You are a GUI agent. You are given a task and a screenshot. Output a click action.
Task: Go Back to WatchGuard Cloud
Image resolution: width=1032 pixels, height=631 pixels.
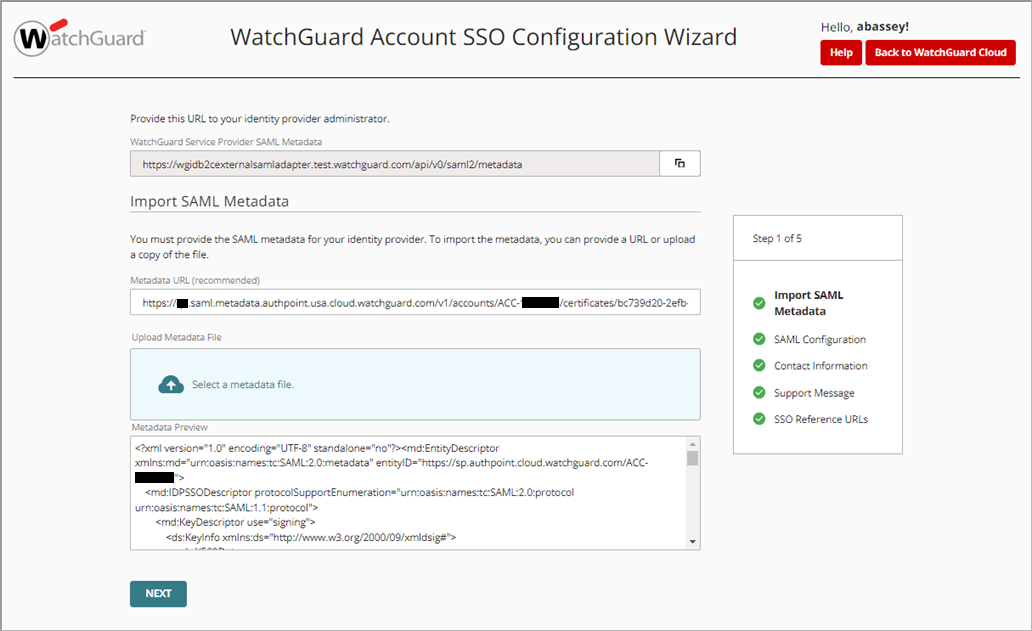click(940, 52)
